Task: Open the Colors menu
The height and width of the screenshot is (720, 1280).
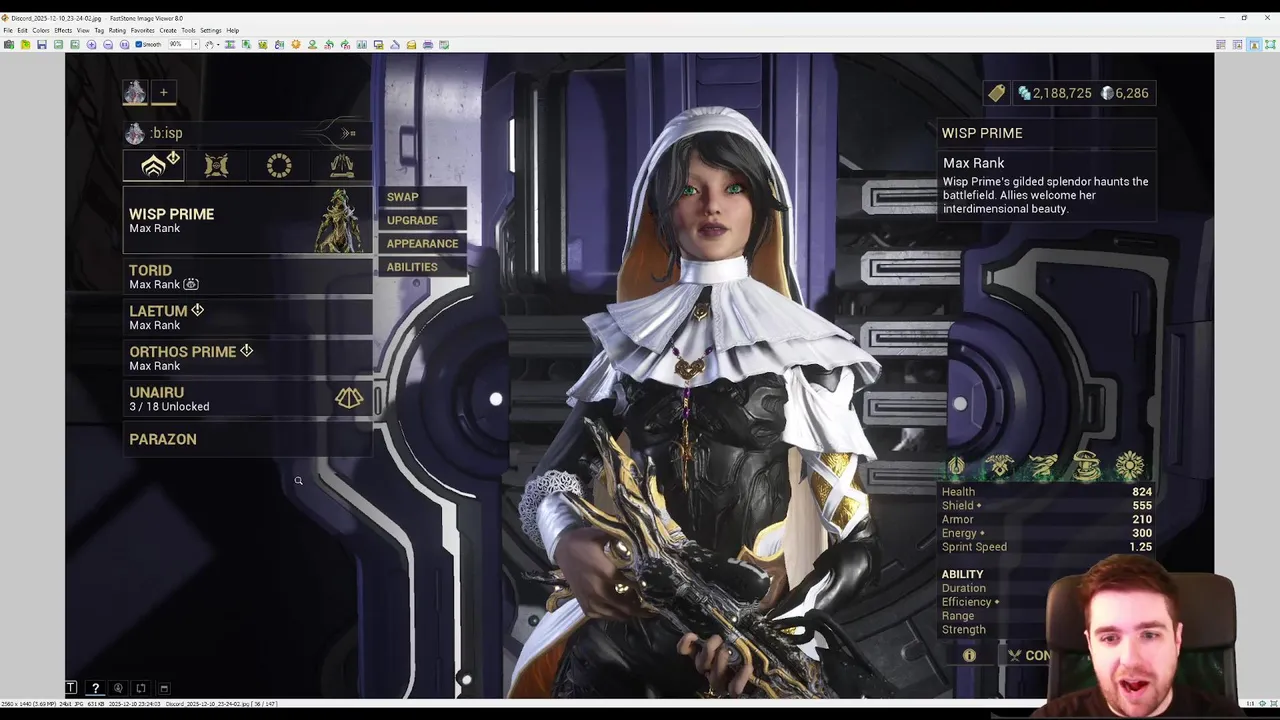Action: (41, 30)
